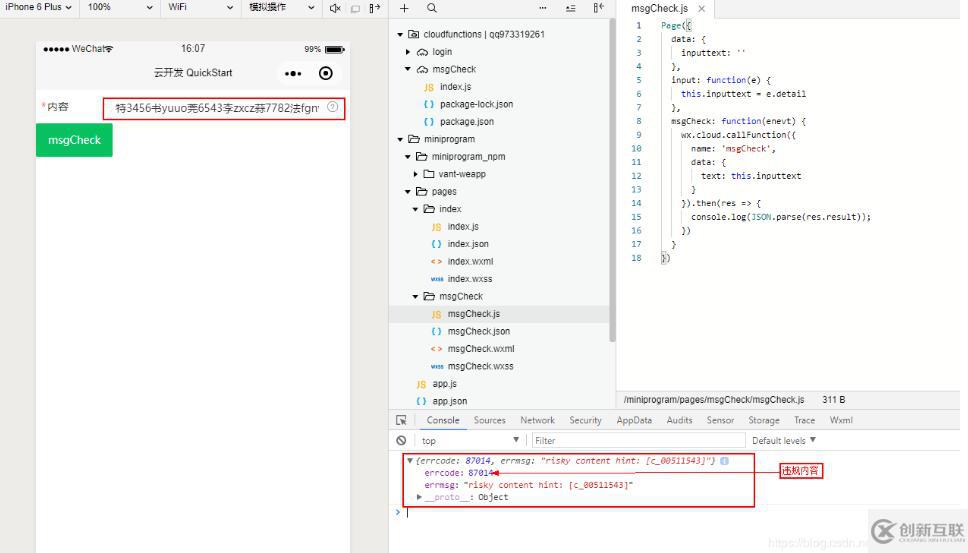Image resolution: width=968 pixels, height=553 pixels.
Task: Collapse the logged errcode object
Action: (x=410, y=460)
